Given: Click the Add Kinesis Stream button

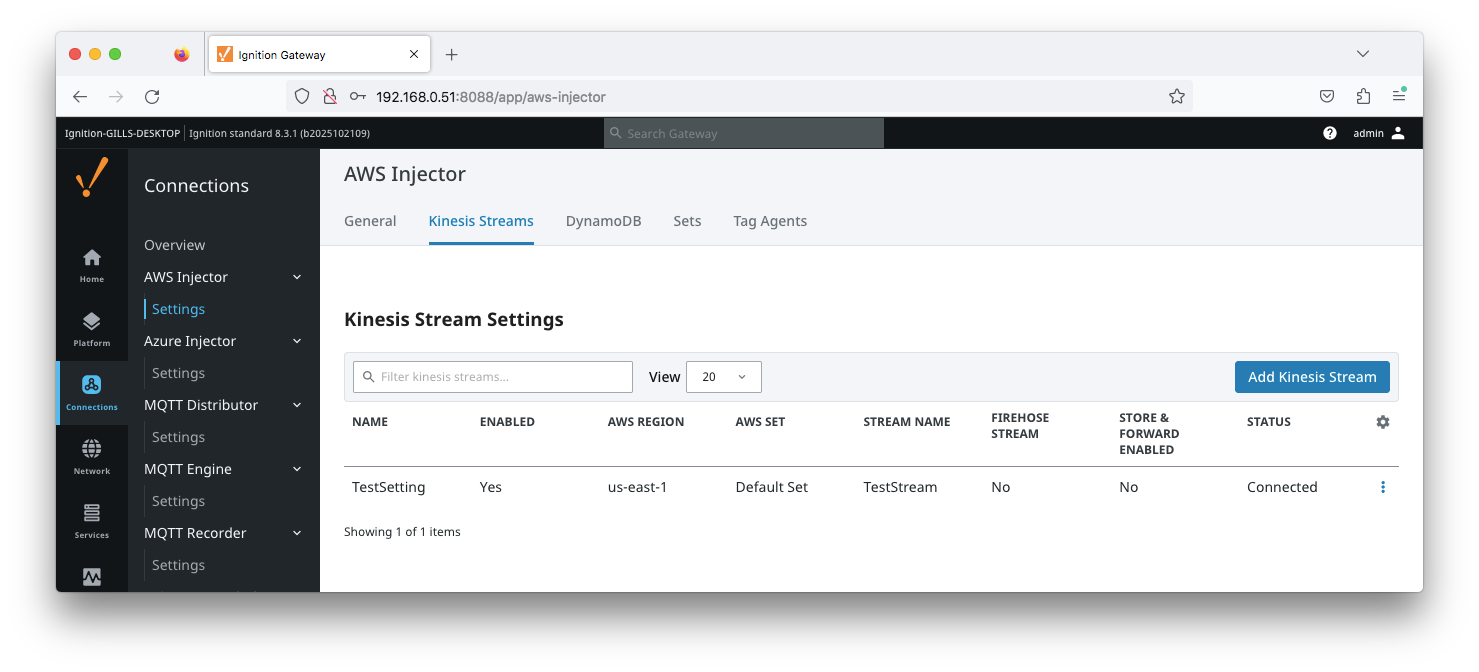Looking at the screenshot, I should (1311, 377).
